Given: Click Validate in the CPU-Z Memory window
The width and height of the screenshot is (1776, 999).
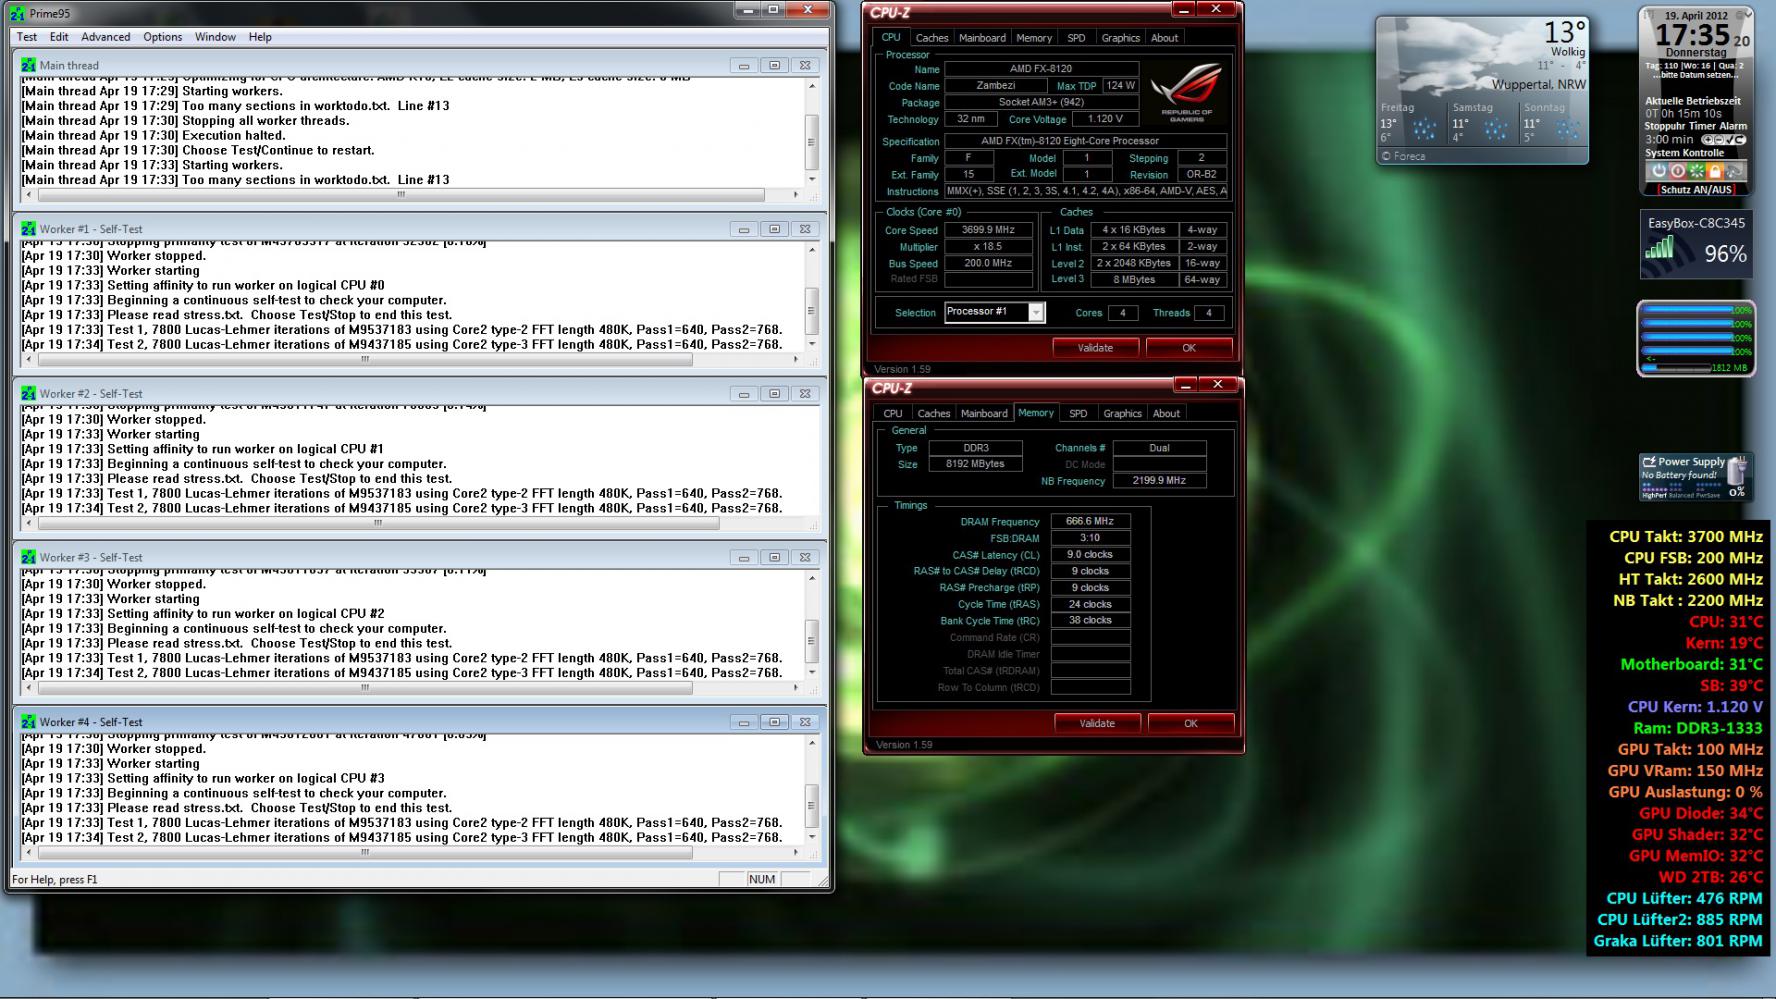Looking at the screenshot, I should click(x=1097, y=723).
